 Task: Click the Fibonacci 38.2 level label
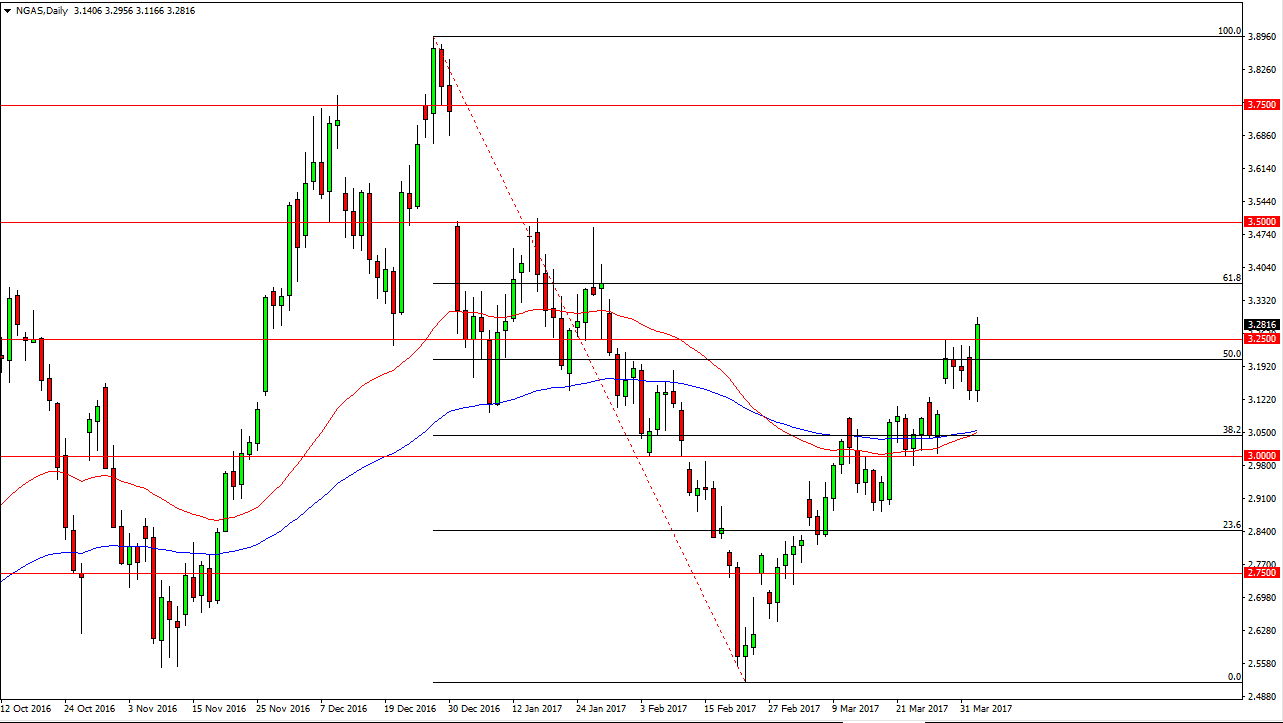[1232, 429]
